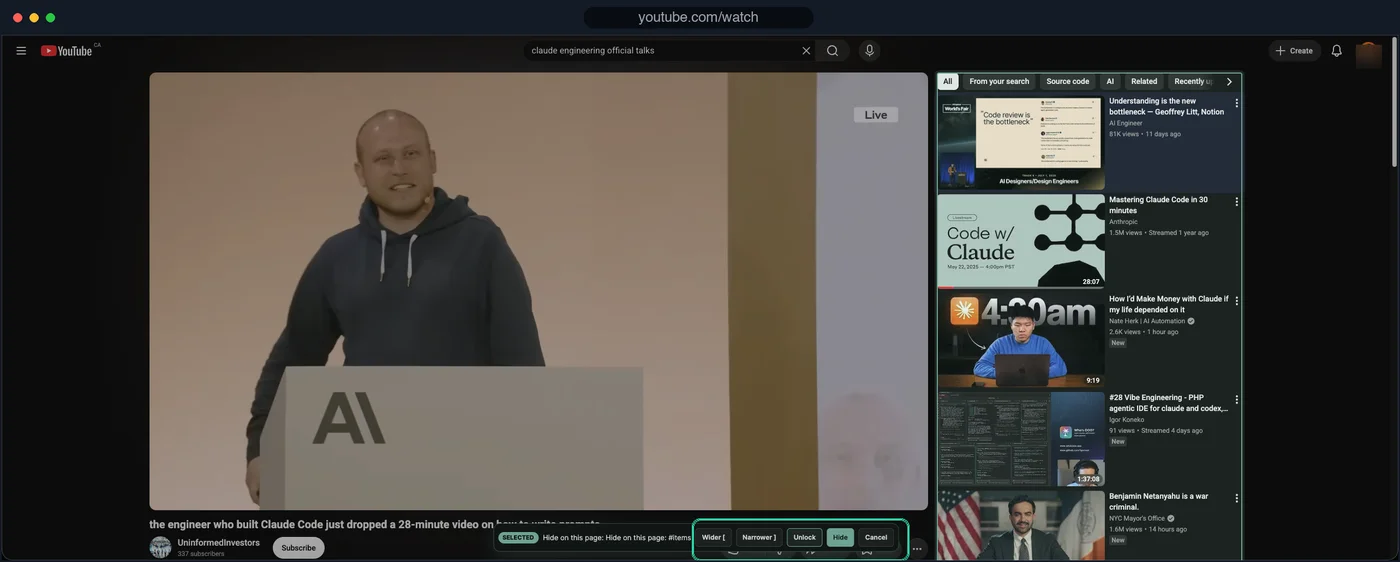Open options for #28 Vibe Engineering video
This screenshot has height=562, width=1400.
point(1236,400)
